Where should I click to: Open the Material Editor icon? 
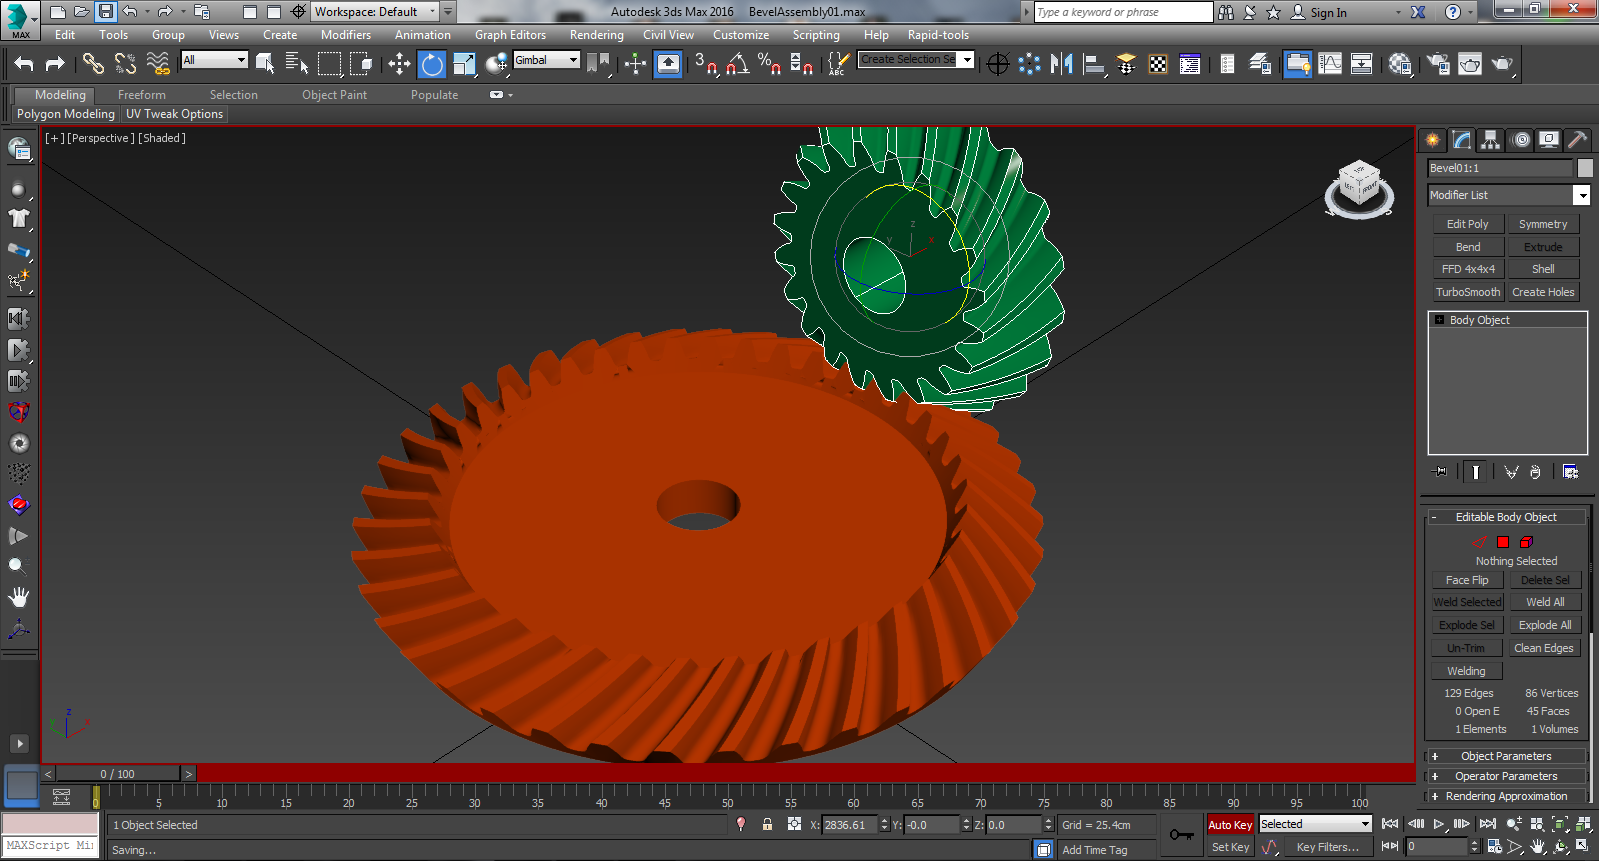[1400, 64]
